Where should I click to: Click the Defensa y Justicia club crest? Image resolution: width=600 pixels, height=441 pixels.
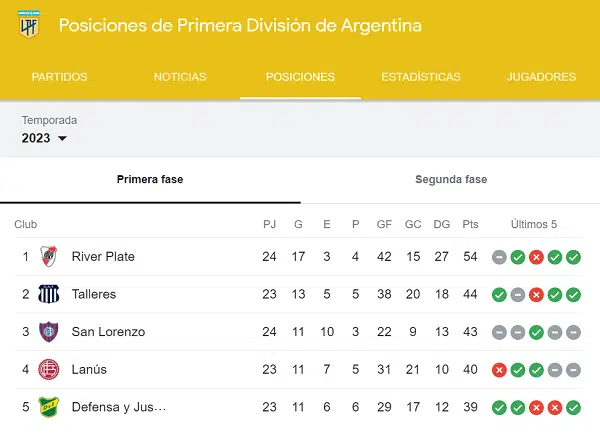tap(49, 407)
